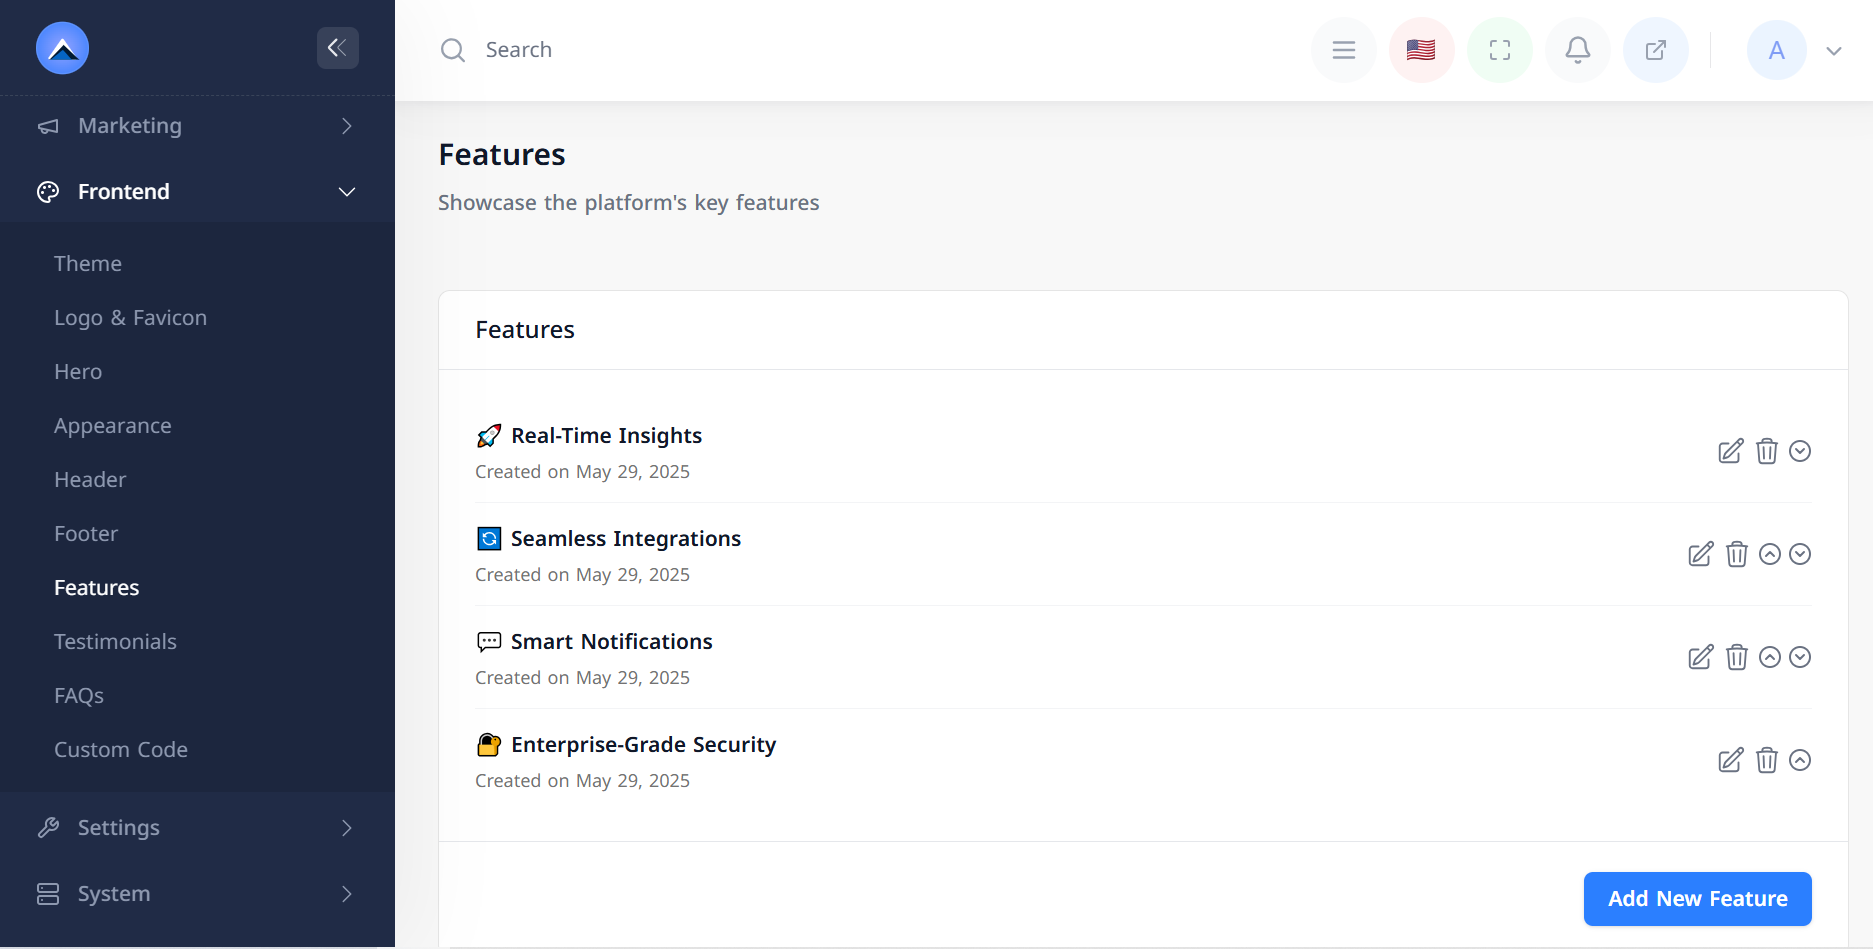Collapse the sidebar with double-chevron button

click(x=337, y=48)
